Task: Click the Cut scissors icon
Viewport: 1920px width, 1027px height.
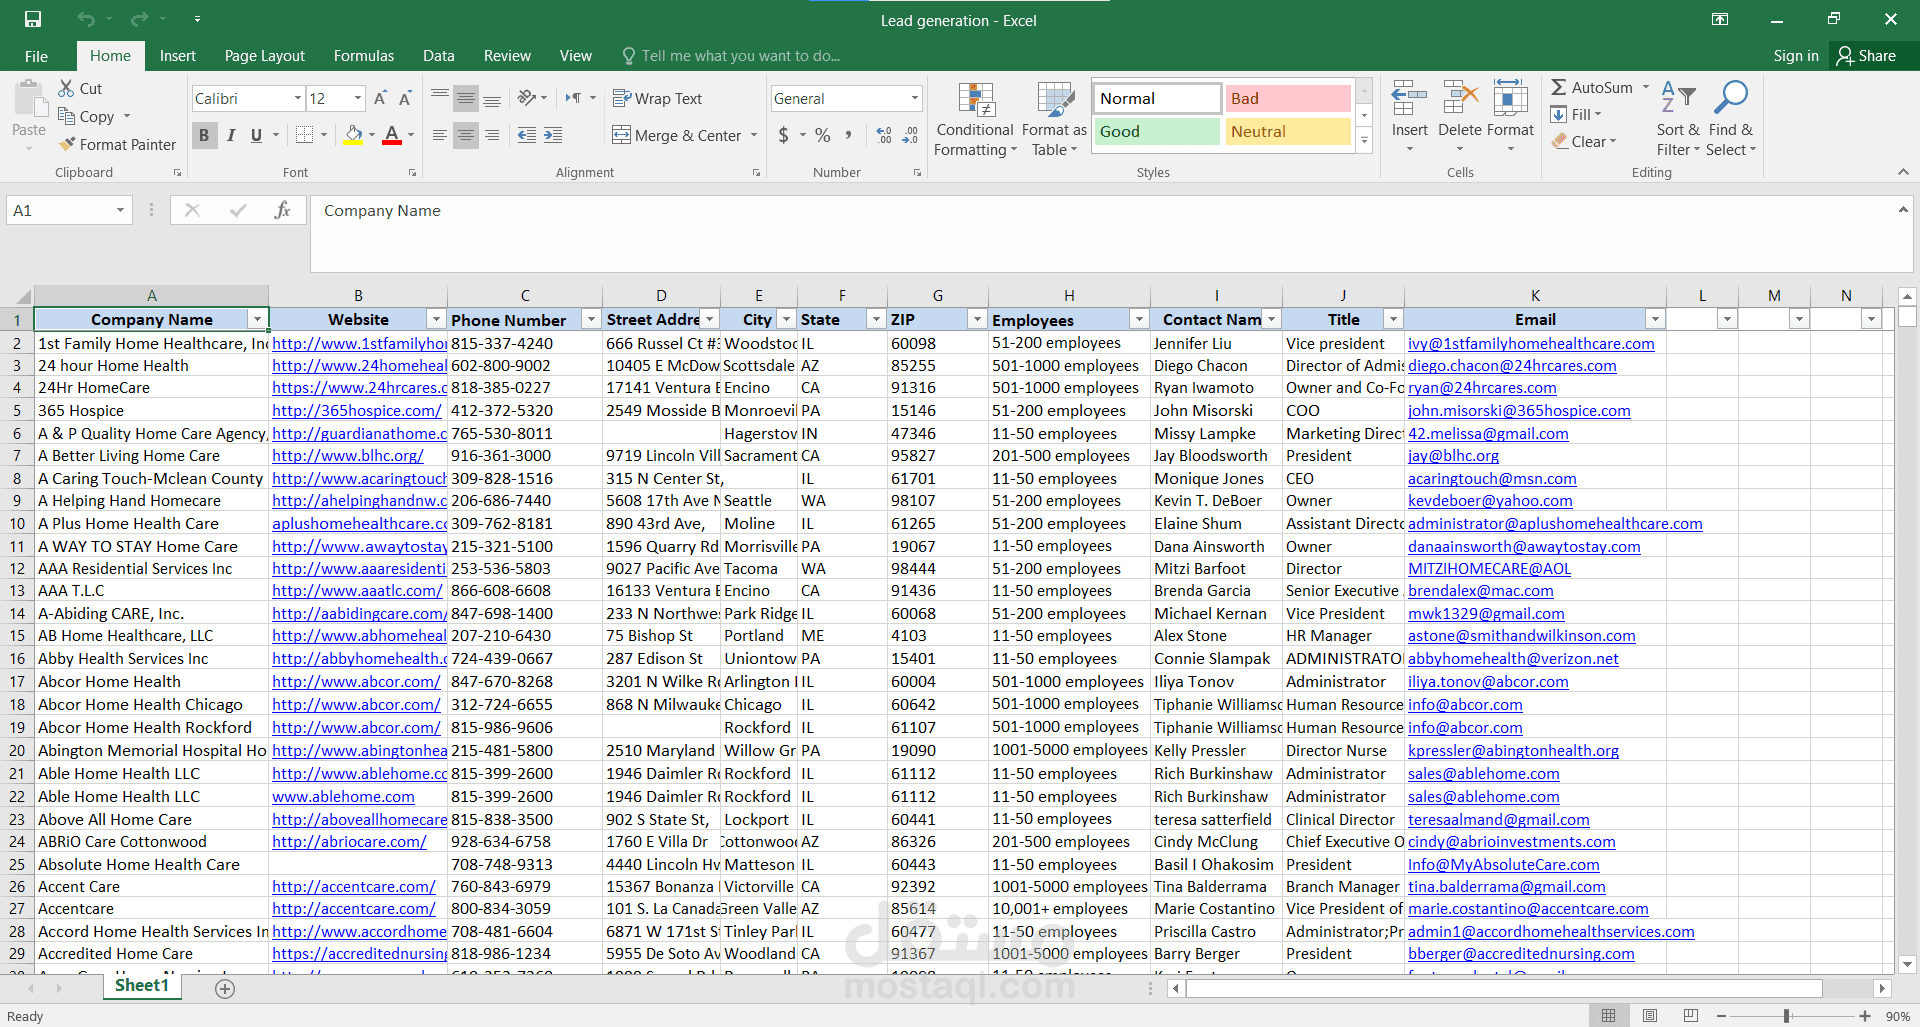Action: pyautogui.click(x=66, y=88)
